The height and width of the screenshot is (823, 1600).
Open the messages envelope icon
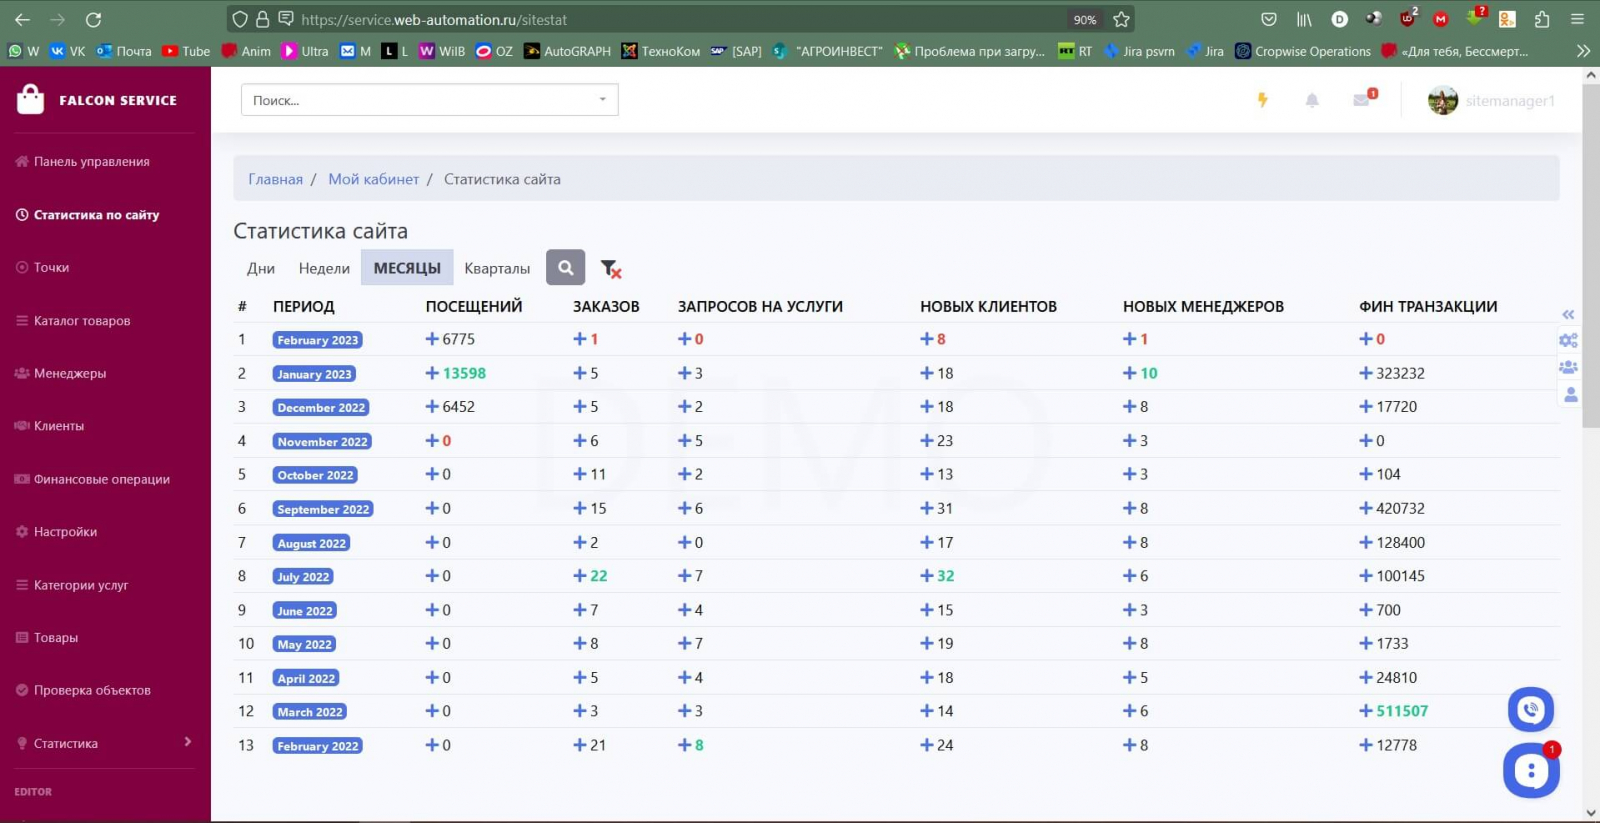pyautogui.click(x=1362, y=100)
